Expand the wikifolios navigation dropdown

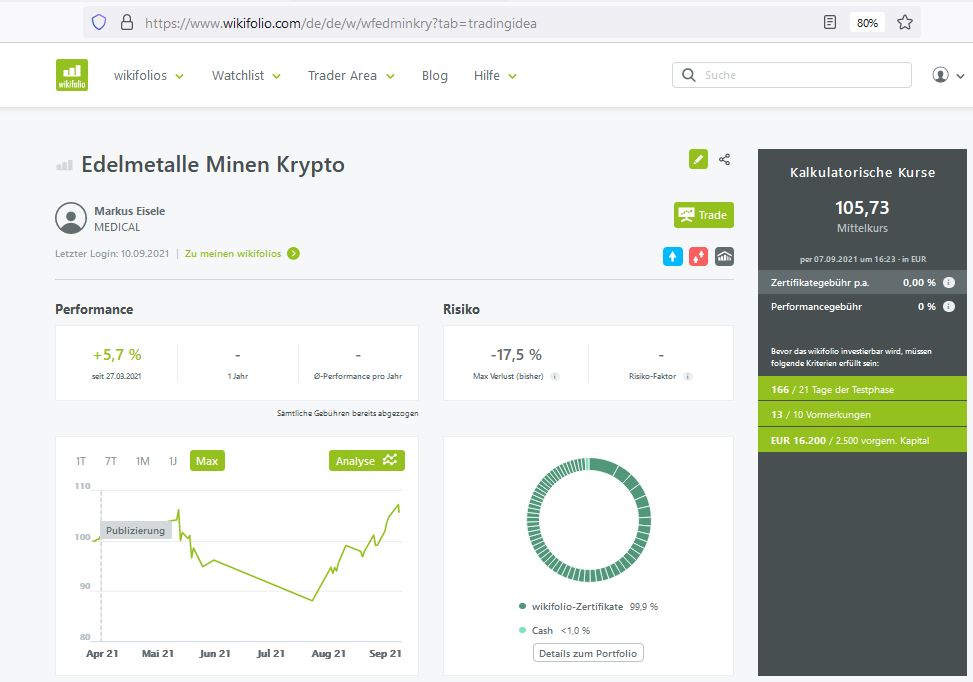(x=148, y=75)
